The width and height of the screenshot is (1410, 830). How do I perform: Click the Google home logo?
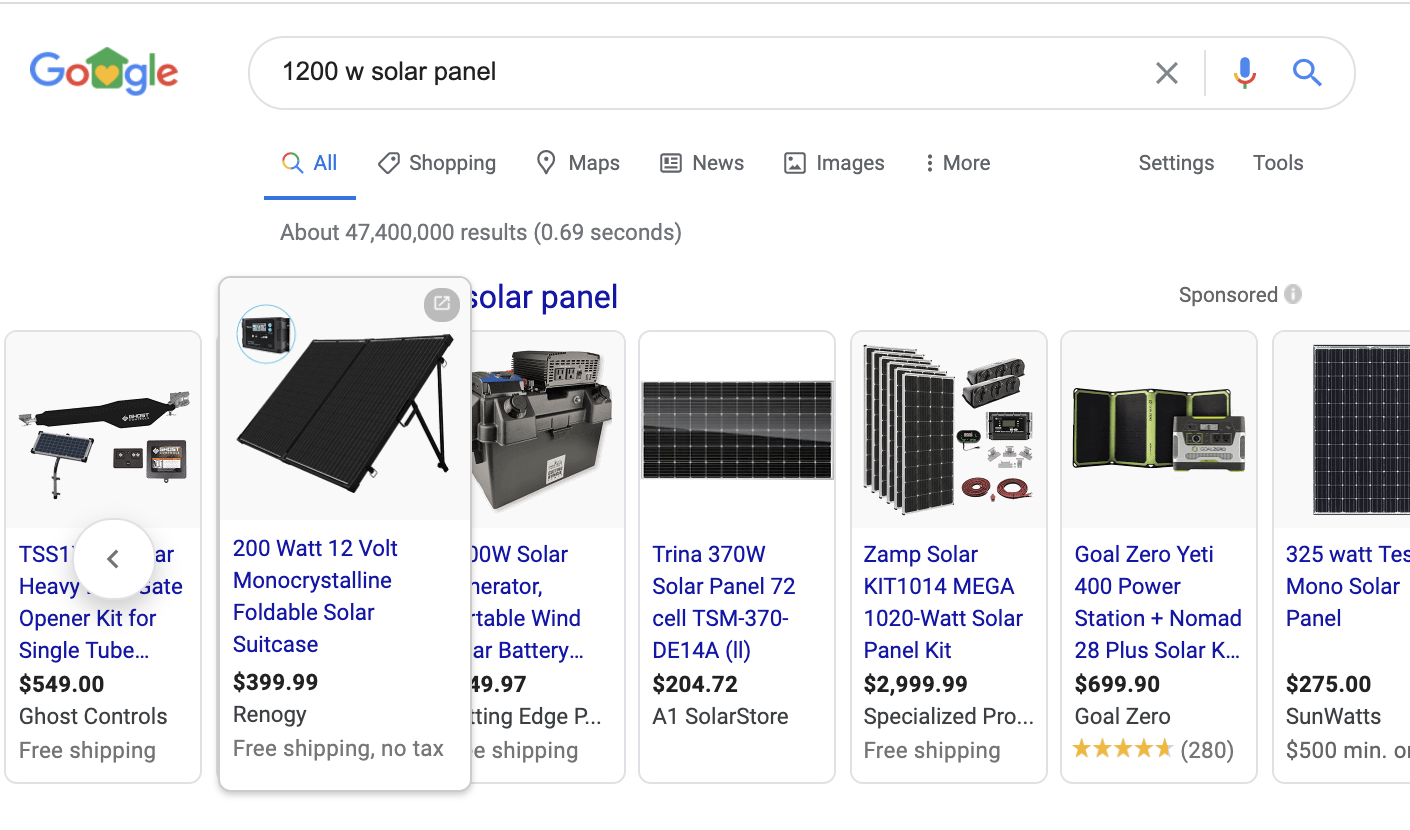tap(104, 70)
